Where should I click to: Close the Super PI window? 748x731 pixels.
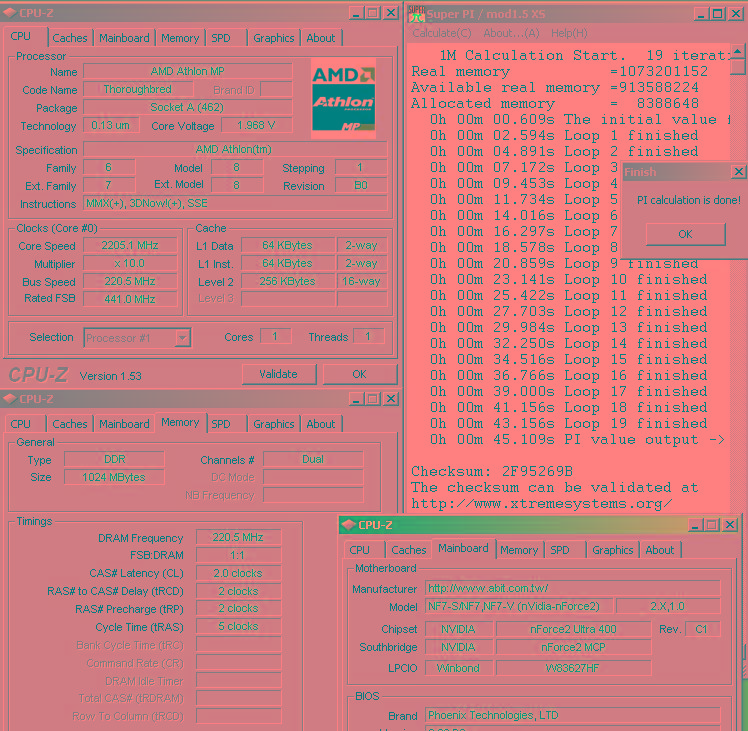click(x=736, y=14)
